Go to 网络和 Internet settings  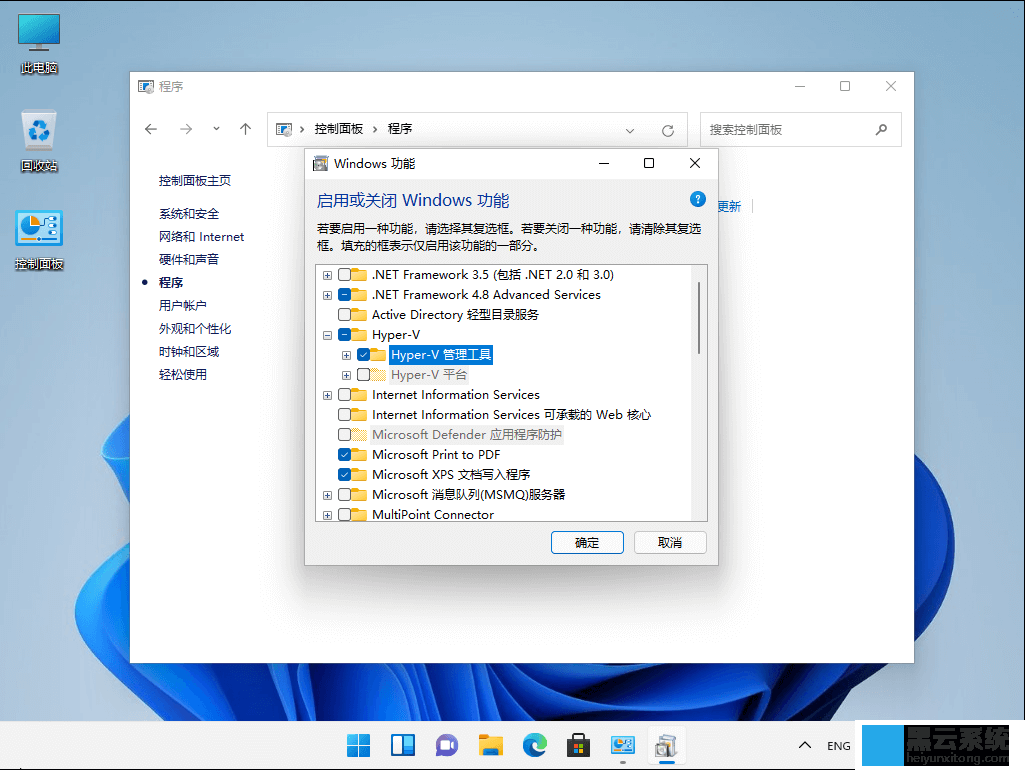tap(201, 236)
